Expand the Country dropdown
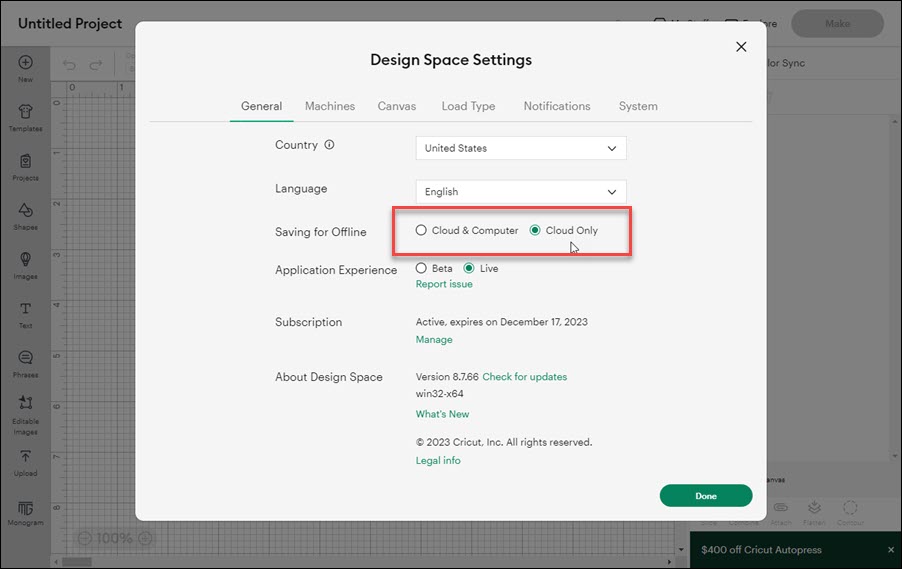Viewport: 902px width, 569px height. point(520,148)
